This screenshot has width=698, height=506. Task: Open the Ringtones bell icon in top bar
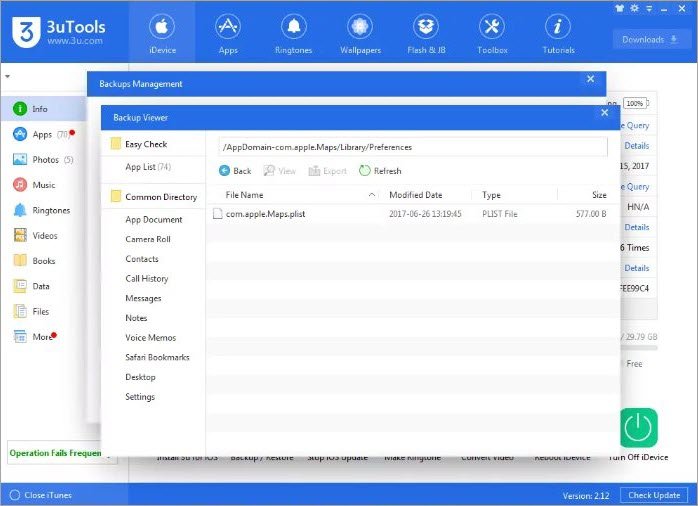click(x=294, y=33)
